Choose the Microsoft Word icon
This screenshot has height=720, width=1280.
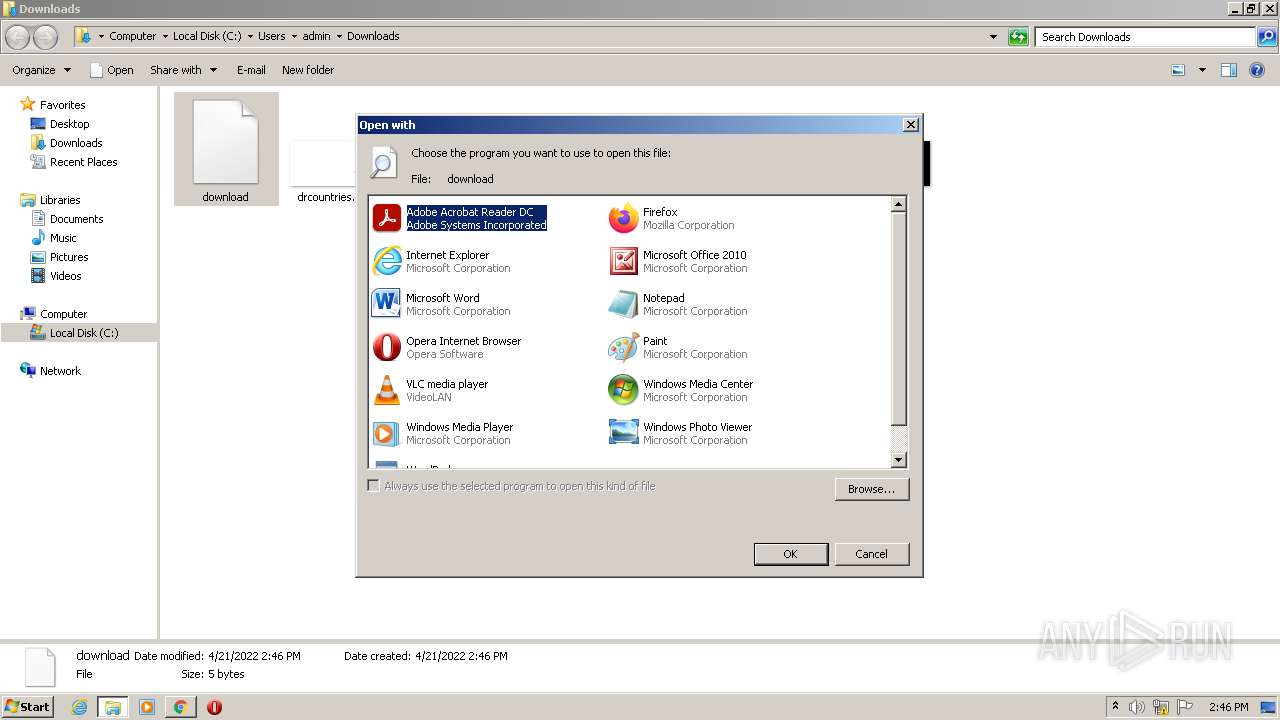click(x=386, y=304)
